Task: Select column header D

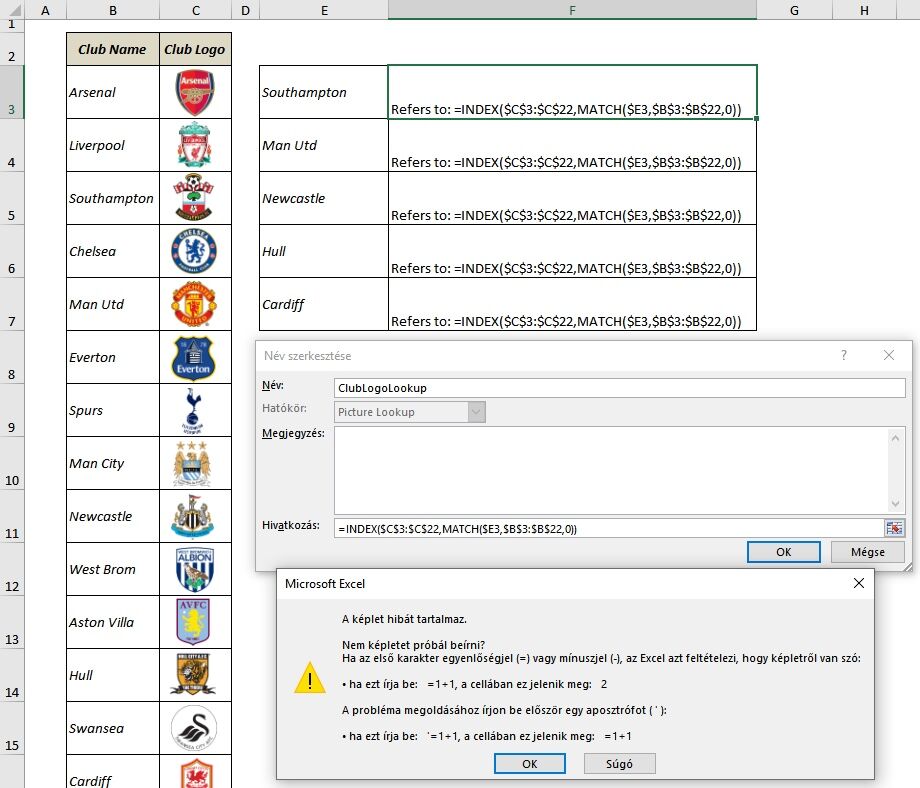Action: click(245, 10)
